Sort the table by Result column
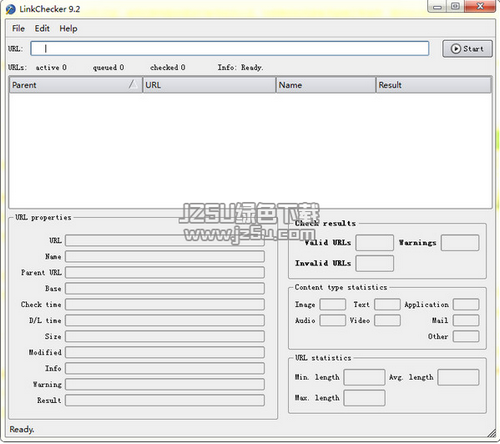500x444 pixels. (x=433, y=85)
